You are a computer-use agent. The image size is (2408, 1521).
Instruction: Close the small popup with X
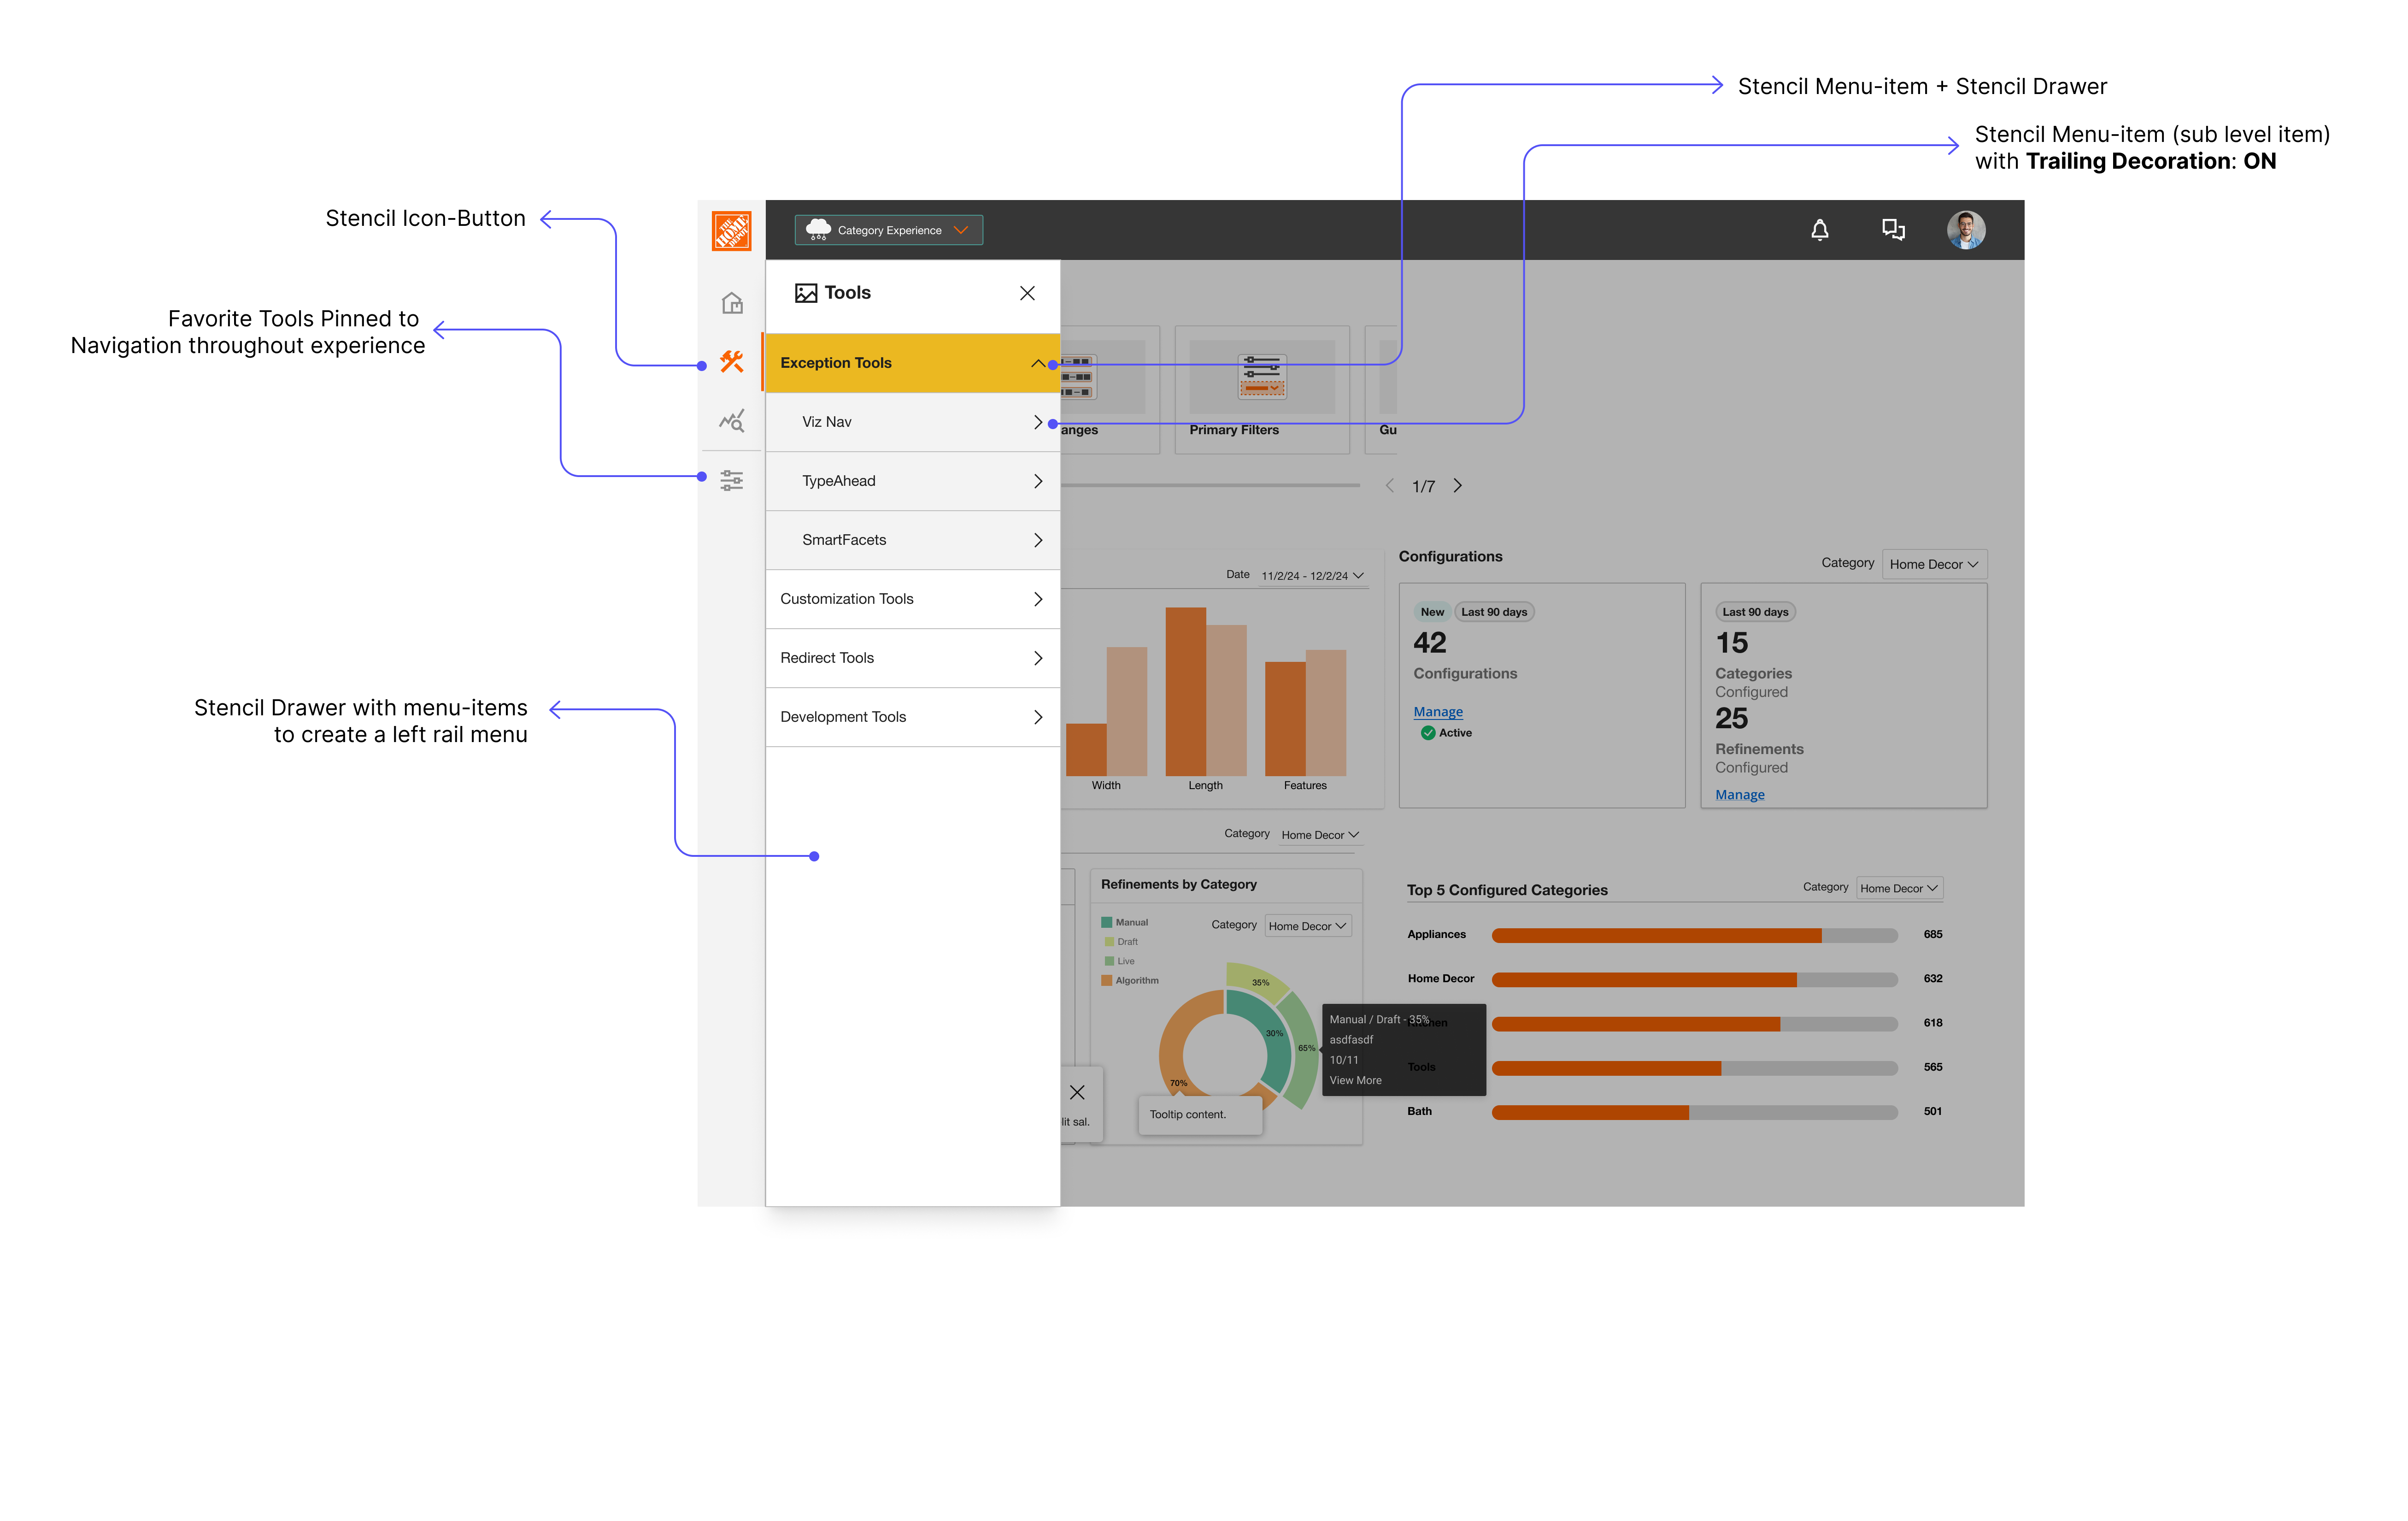coord(1077,1092)
